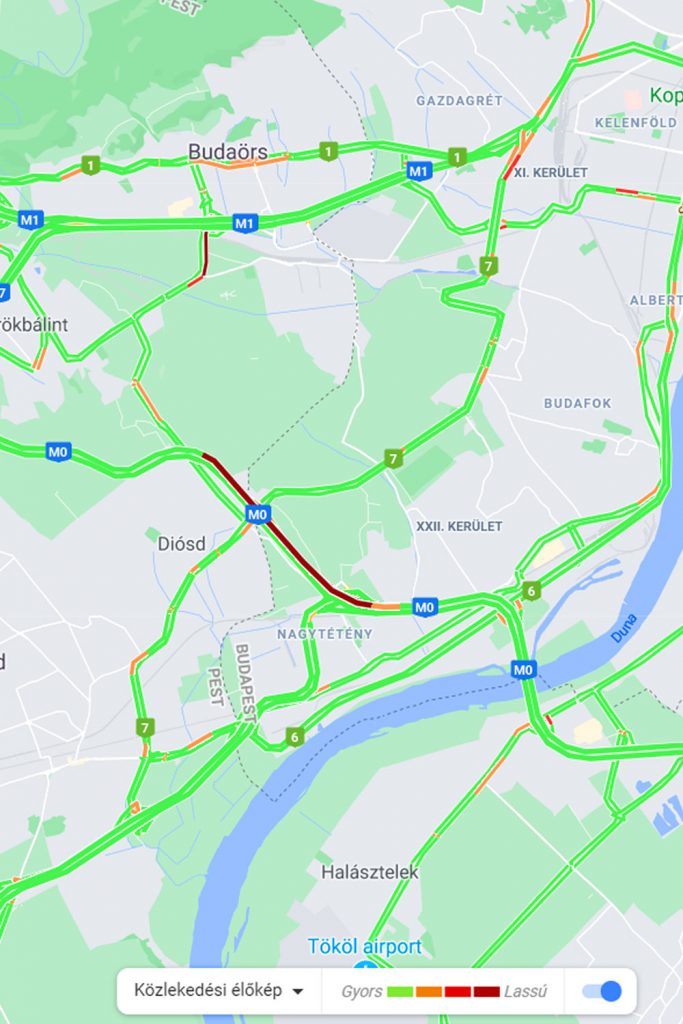Click the Tököl airport label
The image size is (683, 1024).
[x=364, y=946]
